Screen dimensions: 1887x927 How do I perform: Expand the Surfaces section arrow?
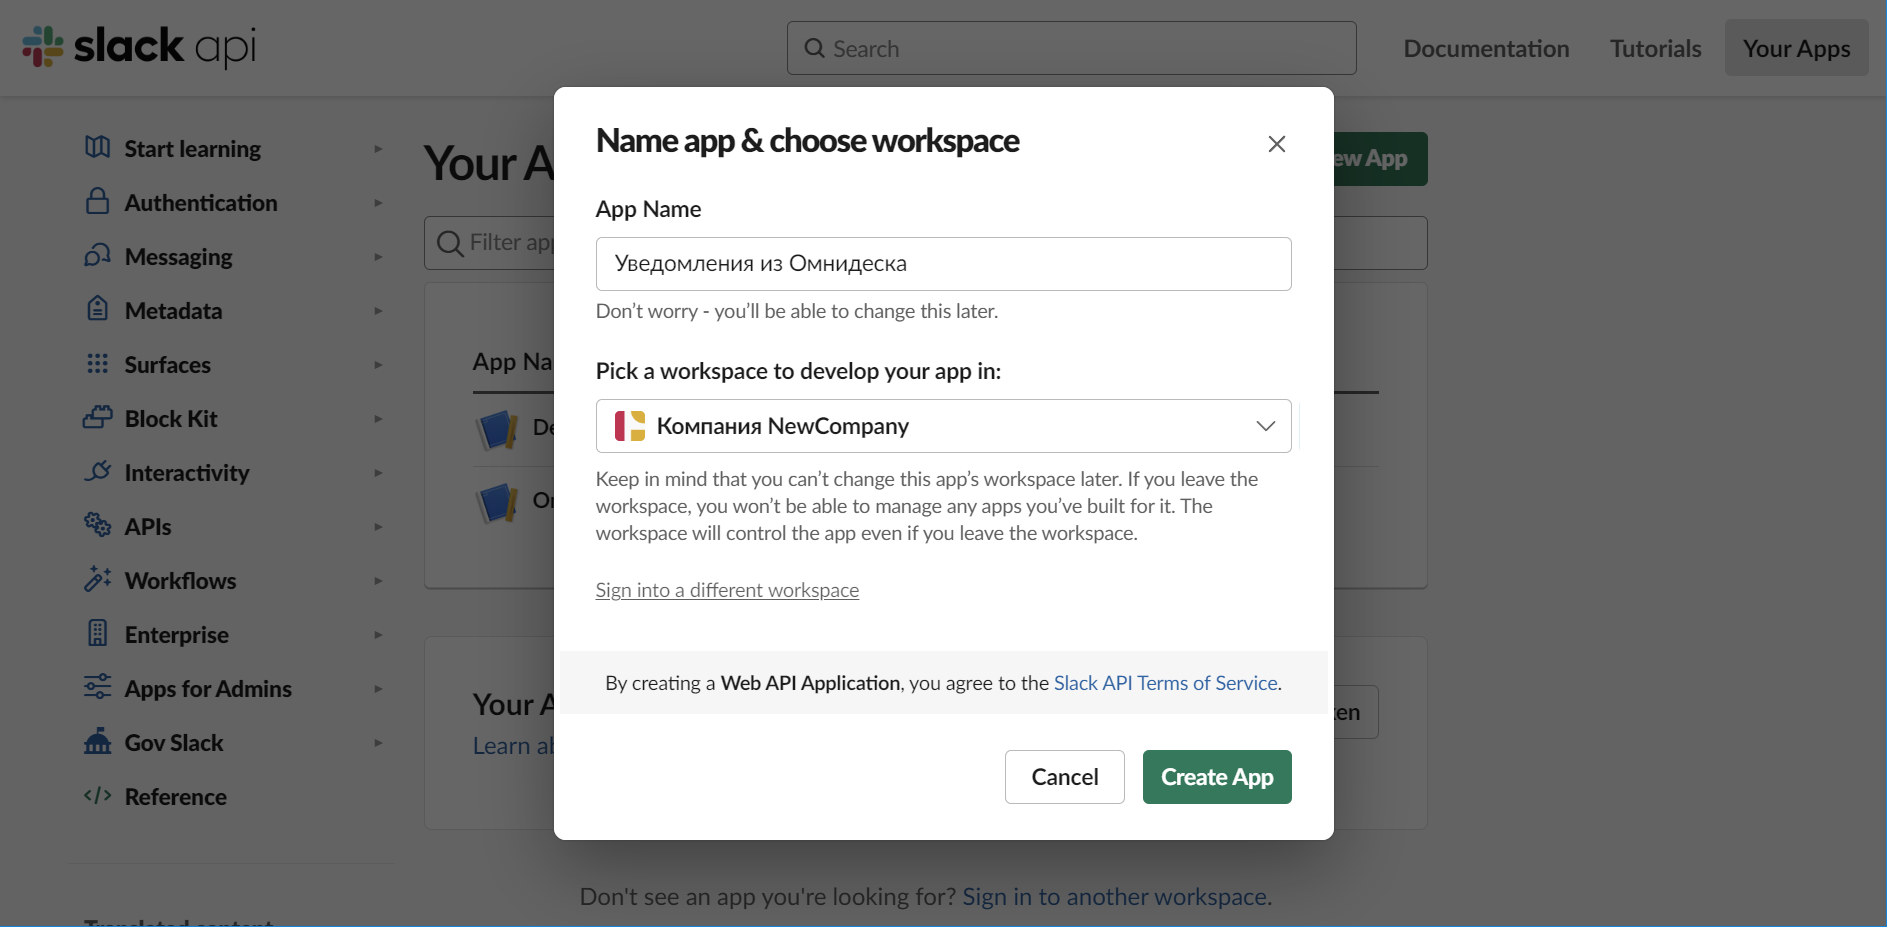coord(378,365)
